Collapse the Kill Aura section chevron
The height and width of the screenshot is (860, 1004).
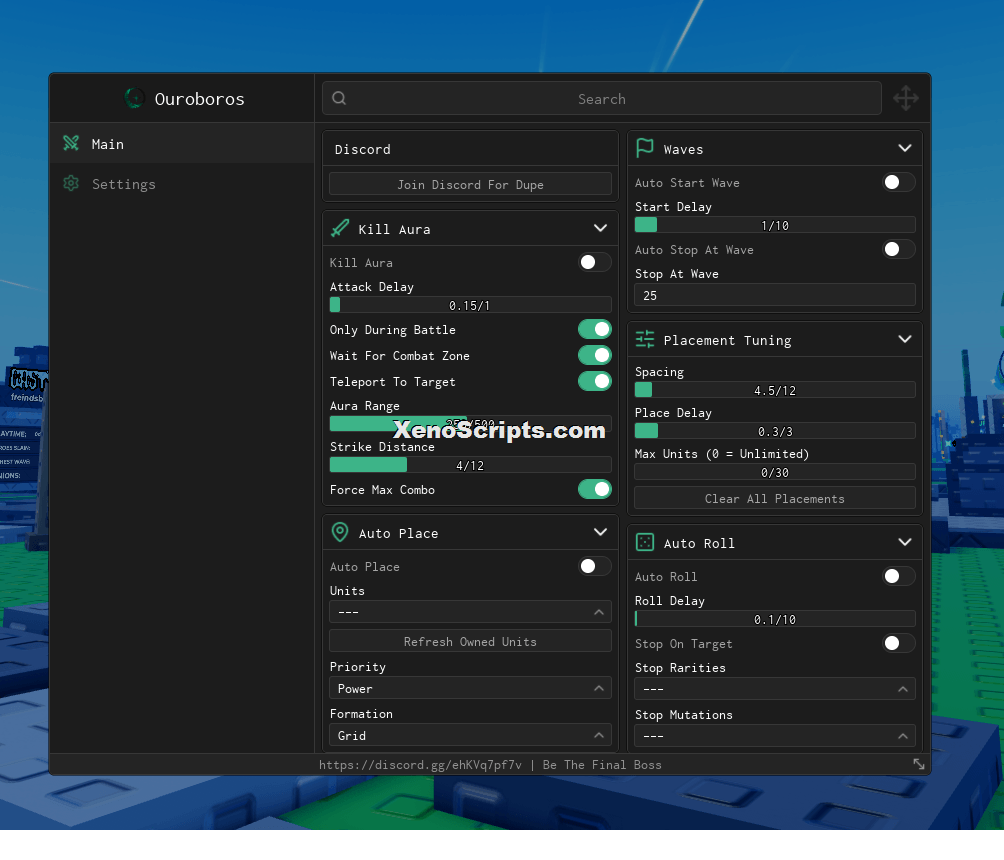(600, 228)
